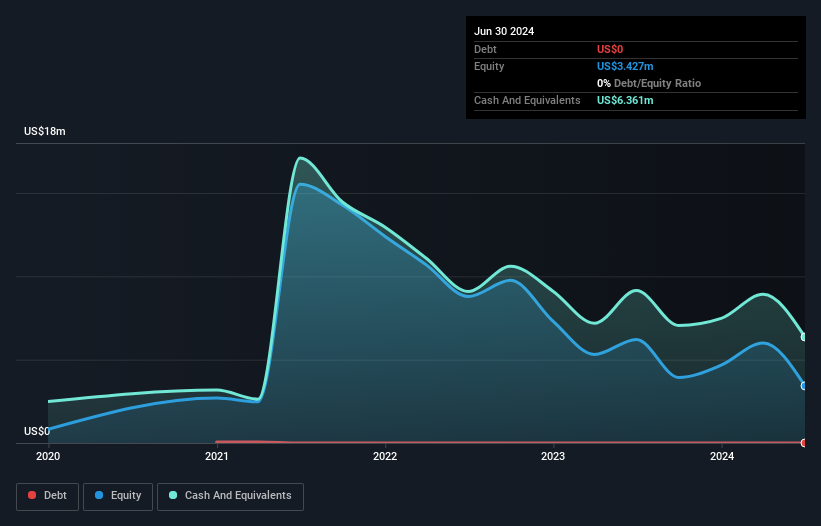Click the Equity value US$3.427m in tooltip

click(625, 66)
